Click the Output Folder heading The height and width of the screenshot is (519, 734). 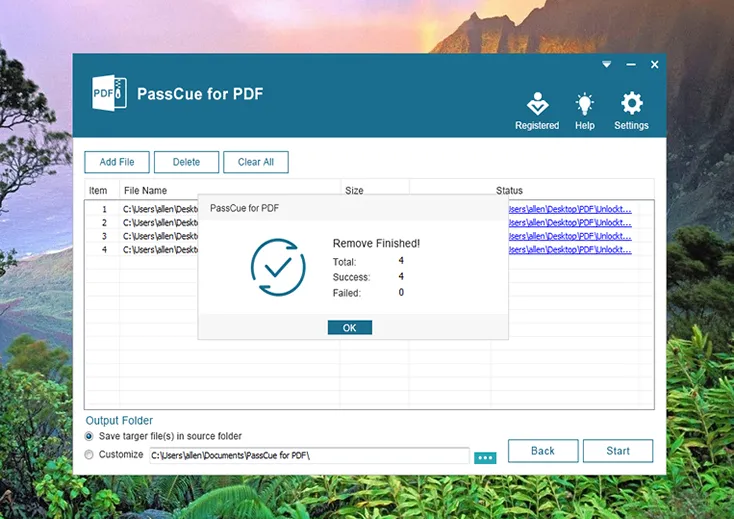pyautogui.click(x=119, y=420)
